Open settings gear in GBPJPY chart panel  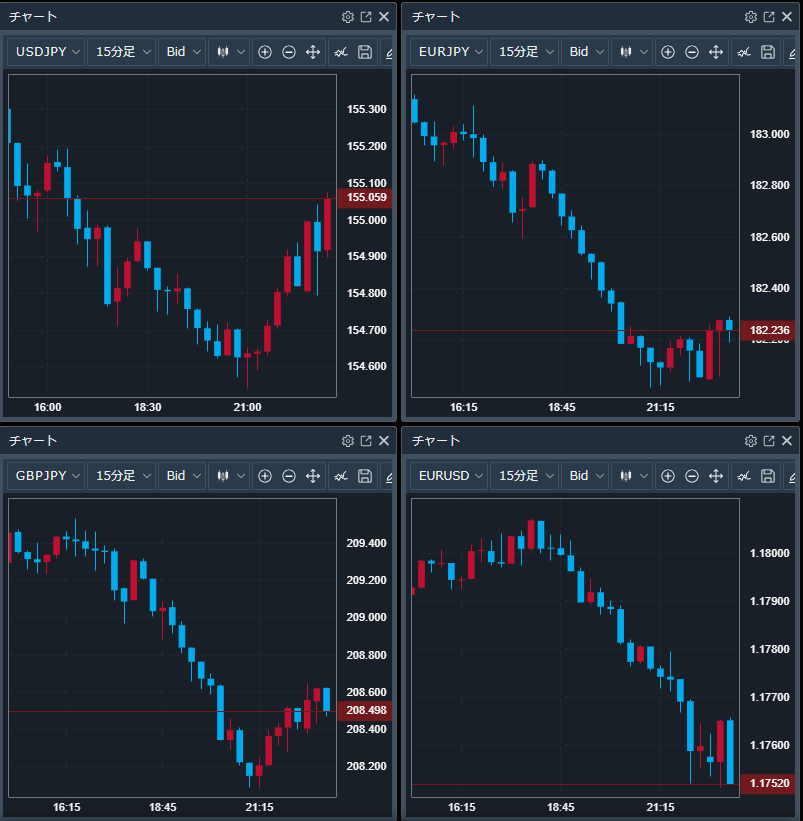[348, 441]
